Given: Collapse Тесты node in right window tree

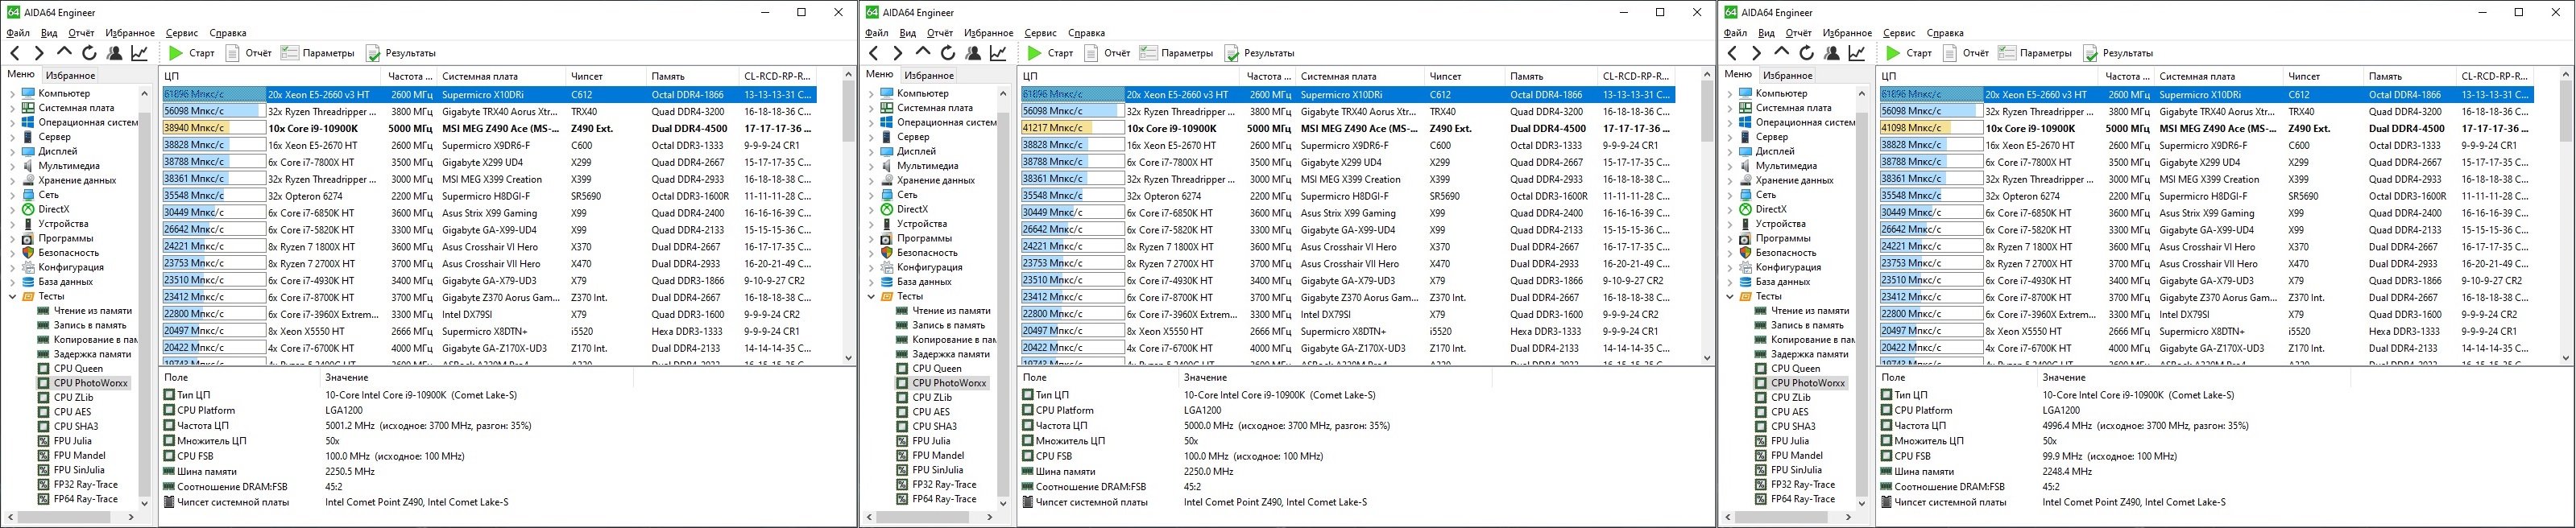Looking at the screenshot, I should pyautogui.click(x=1729, y=296).
